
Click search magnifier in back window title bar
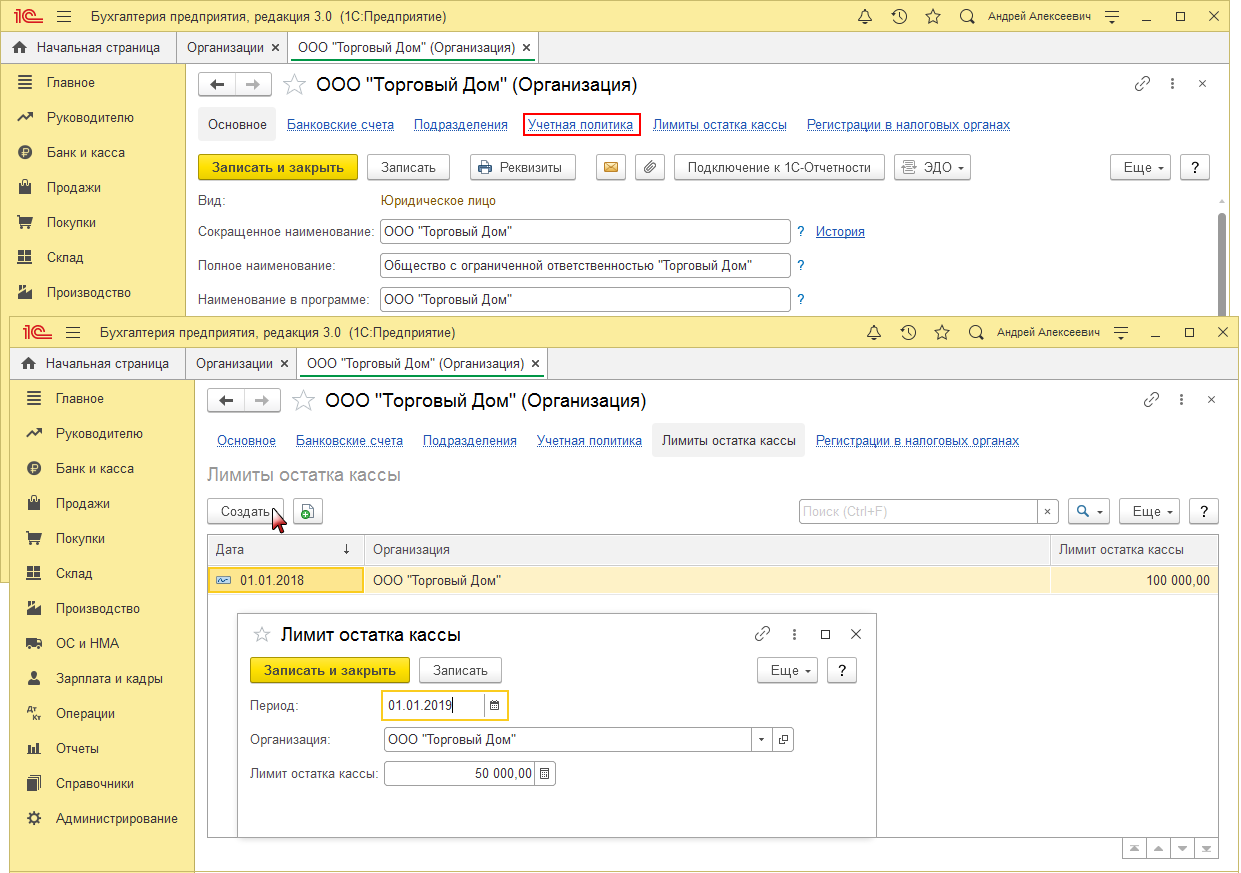(x=966, y=17)
